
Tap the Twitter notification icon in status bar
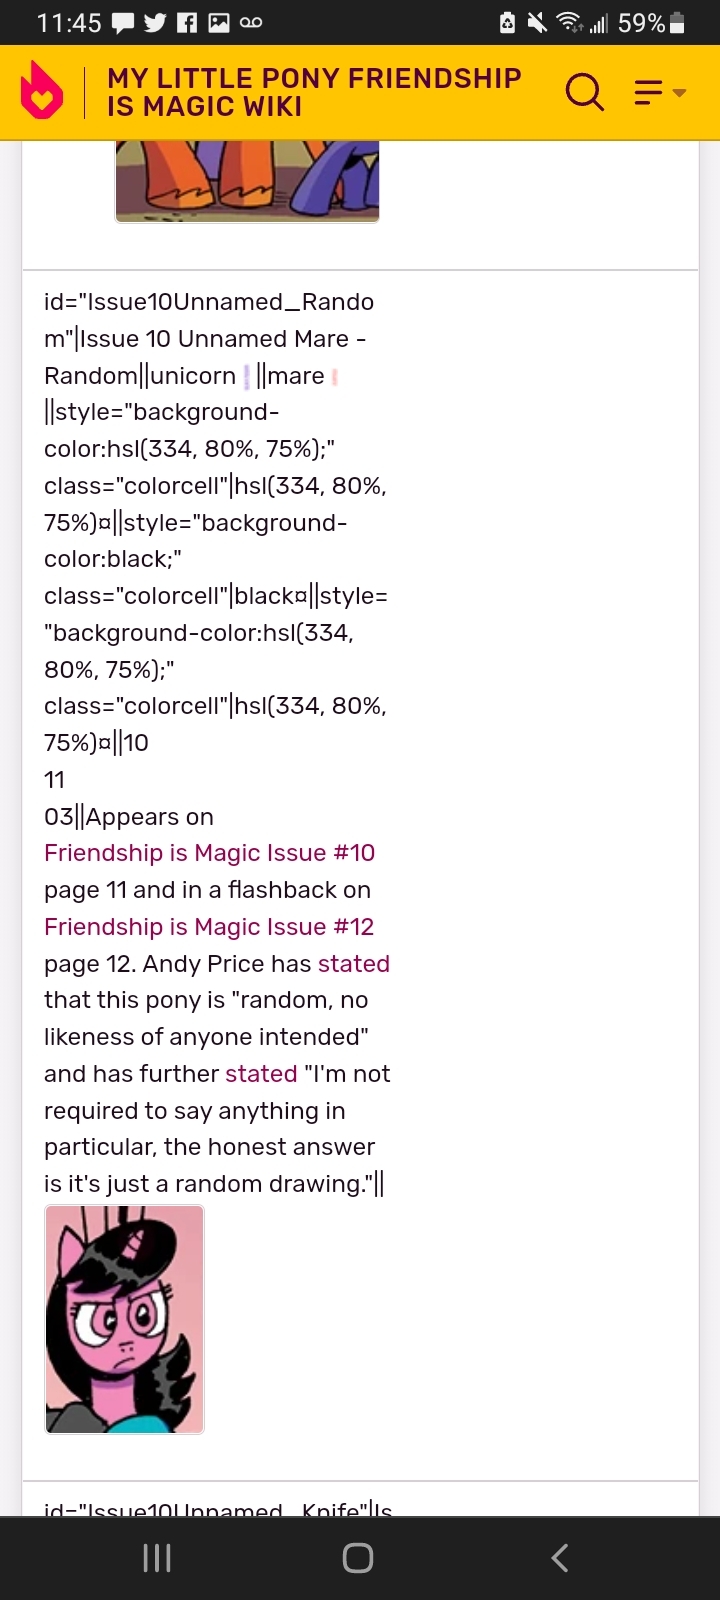point(155,23)
